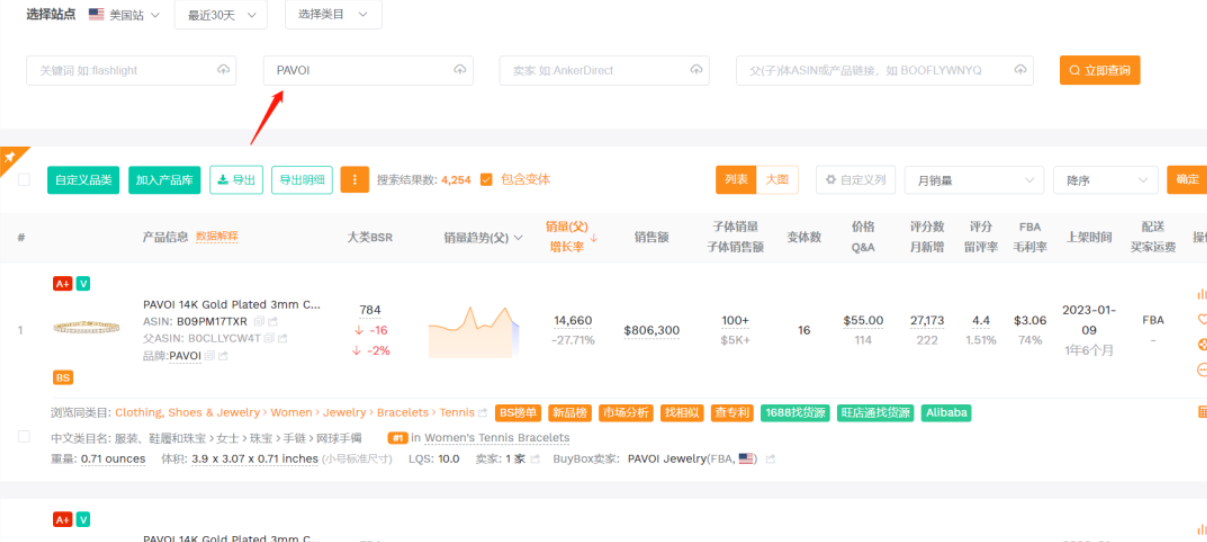1207x542 pixels.
Task: Copy parent ASIN B0CLLYCW4T with copy icon
Action: [271, 339]
